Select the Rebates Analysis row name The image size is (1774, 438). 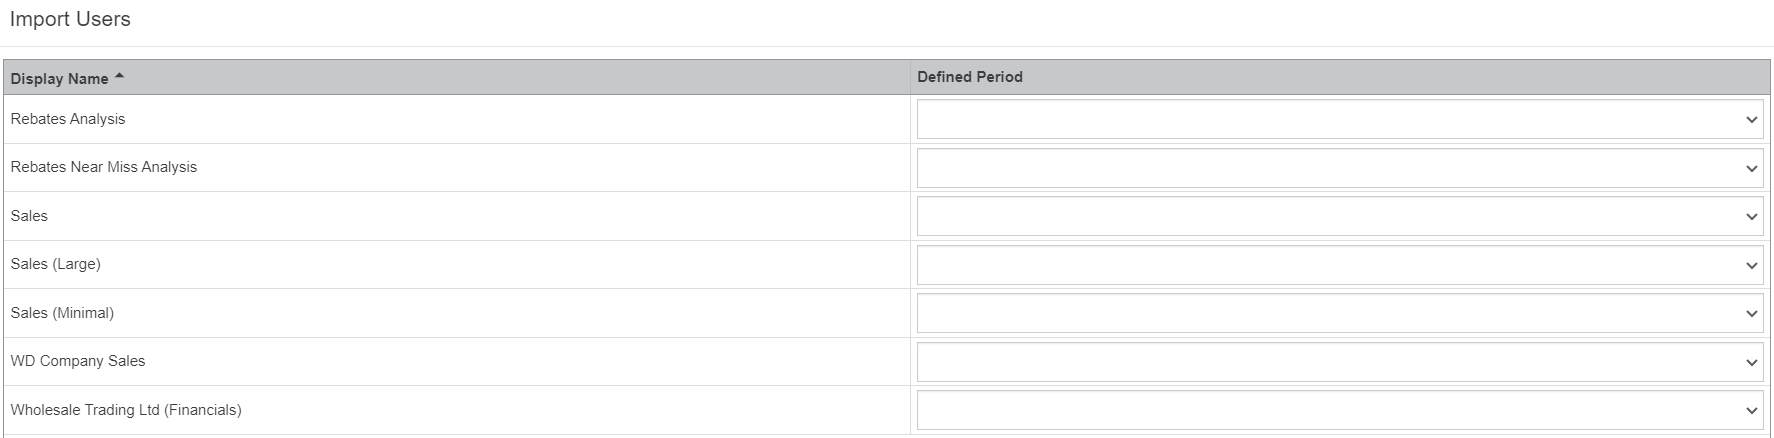click(x=68, y=119)
